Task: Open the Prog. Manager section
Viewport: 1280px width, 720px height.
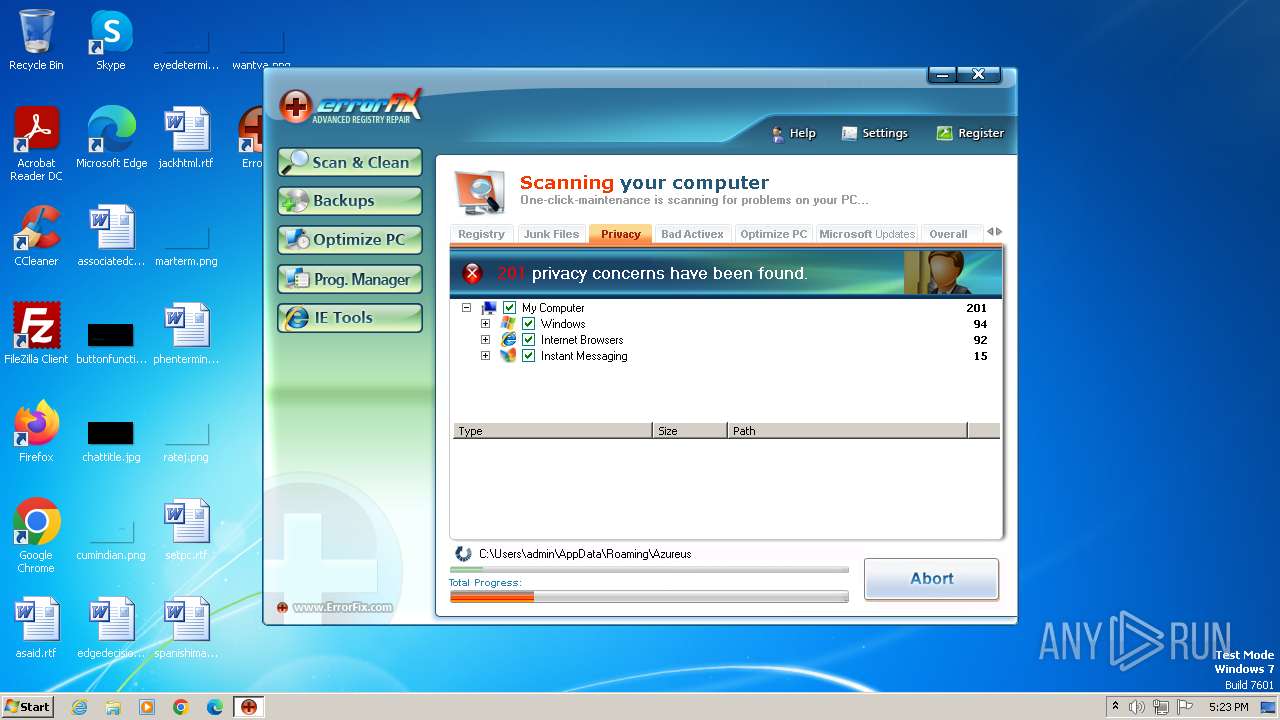Action: (350, 279)
